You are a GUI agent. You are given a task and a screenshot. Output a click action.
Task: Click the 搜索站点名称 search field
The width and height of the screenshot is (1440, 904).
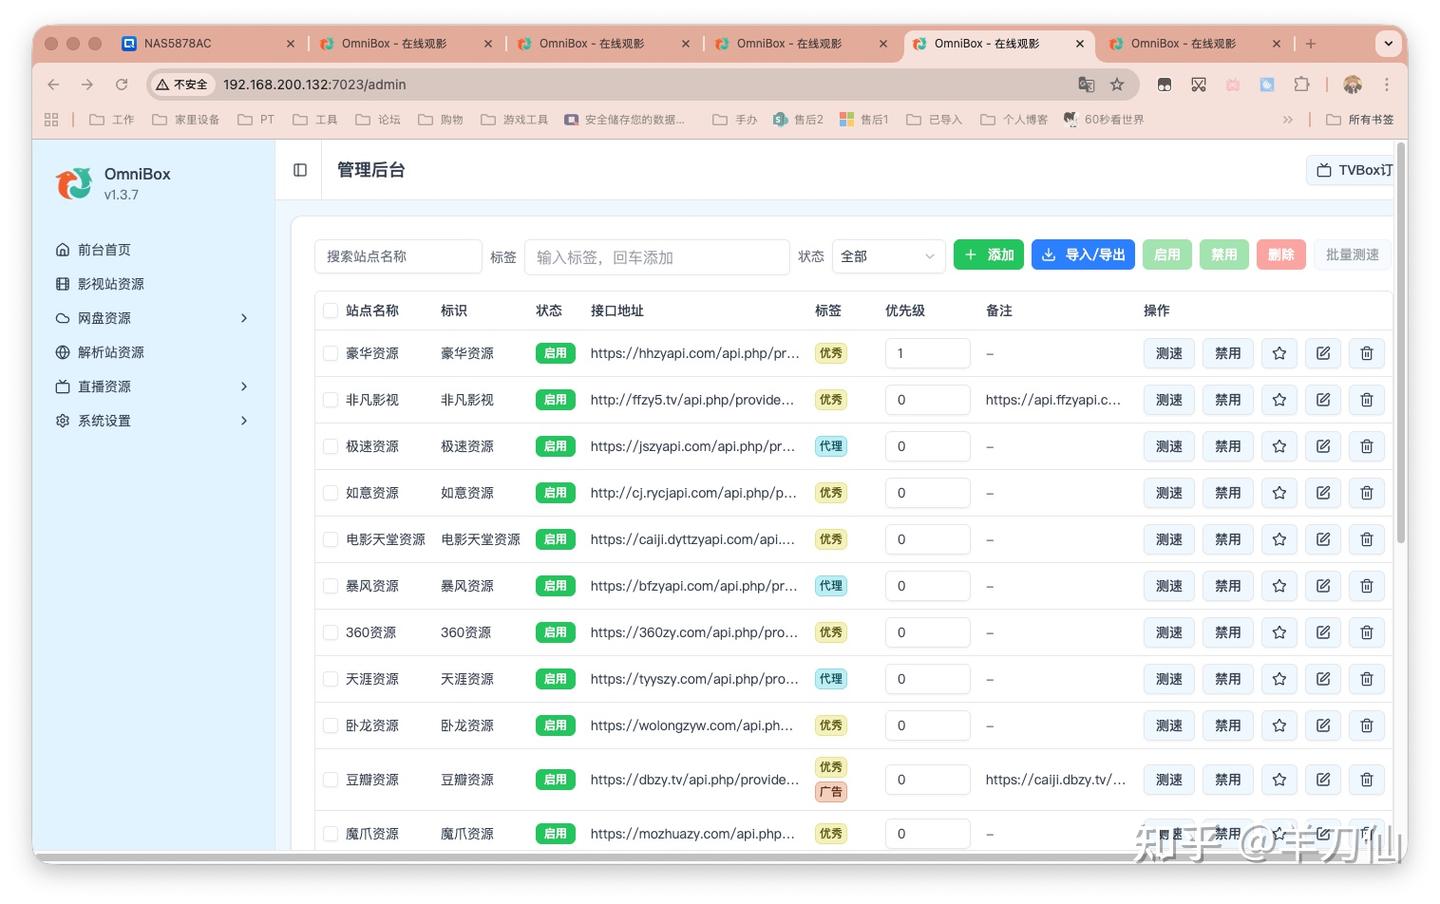coord(398,256)
